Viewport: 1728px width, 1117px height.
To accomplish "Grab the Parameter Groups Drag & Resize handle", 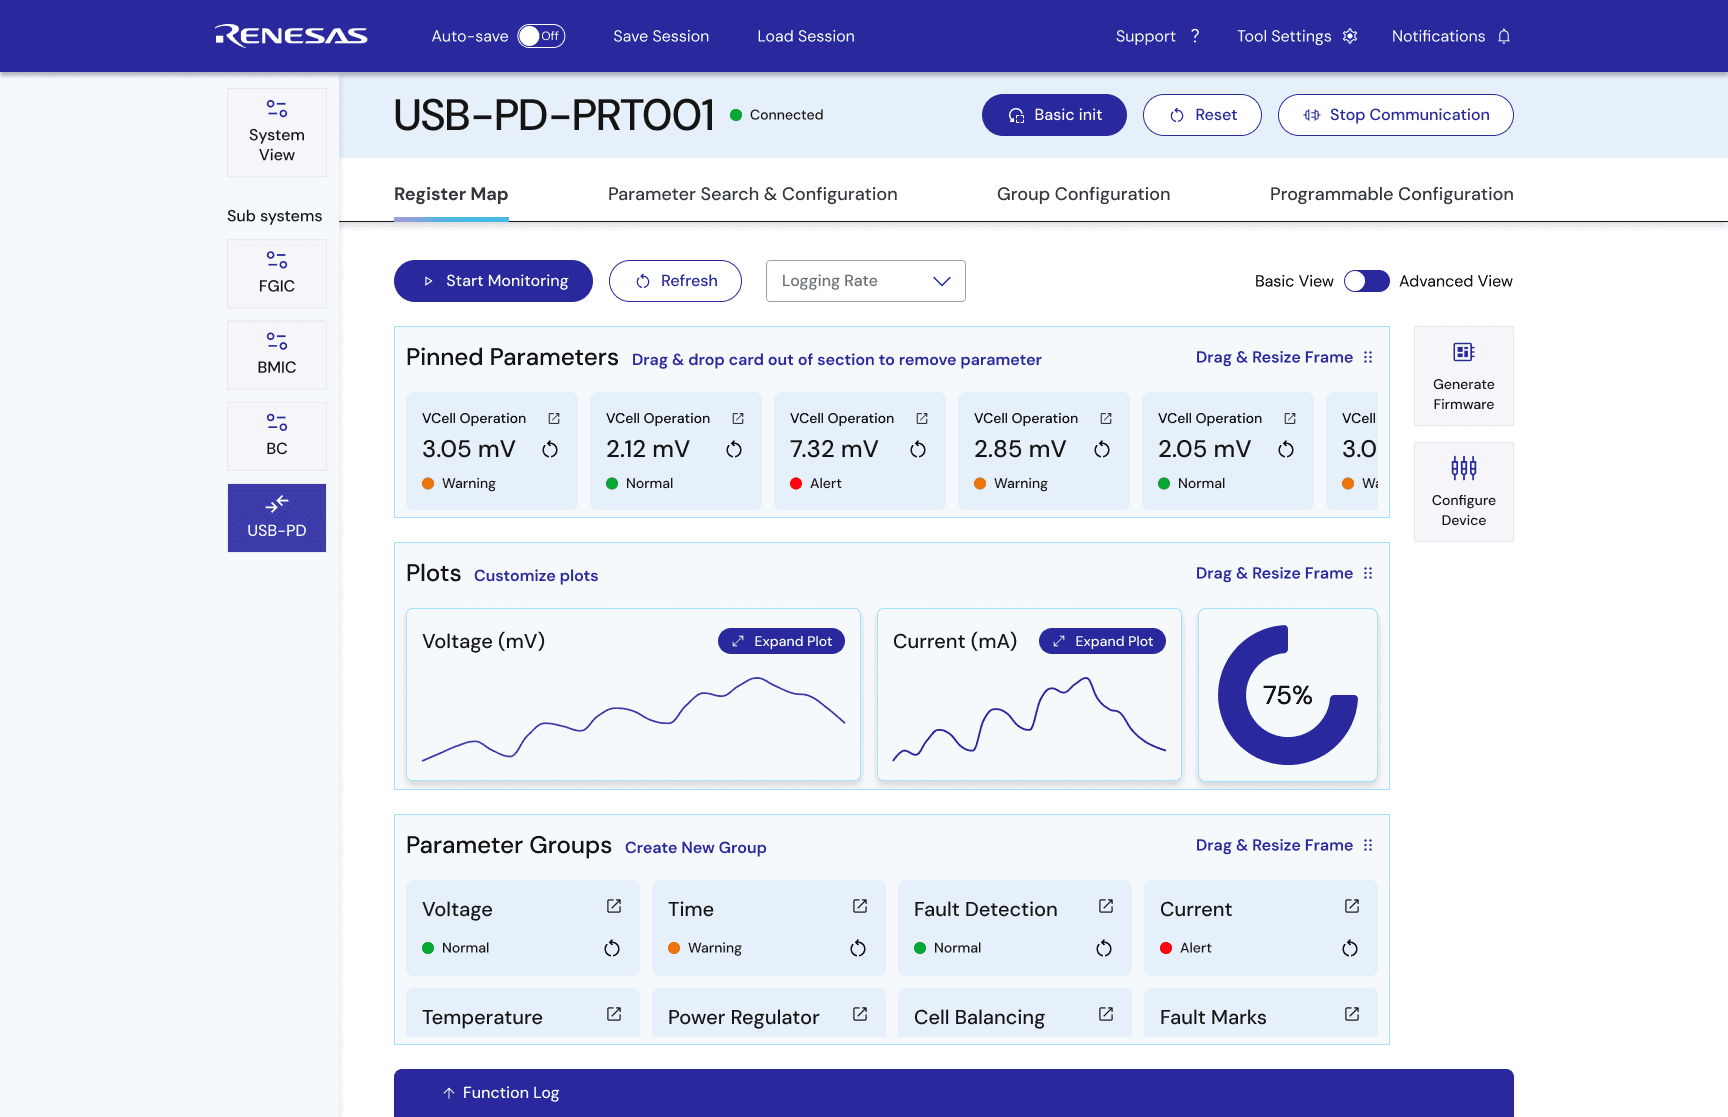I will pos(1368,845).
